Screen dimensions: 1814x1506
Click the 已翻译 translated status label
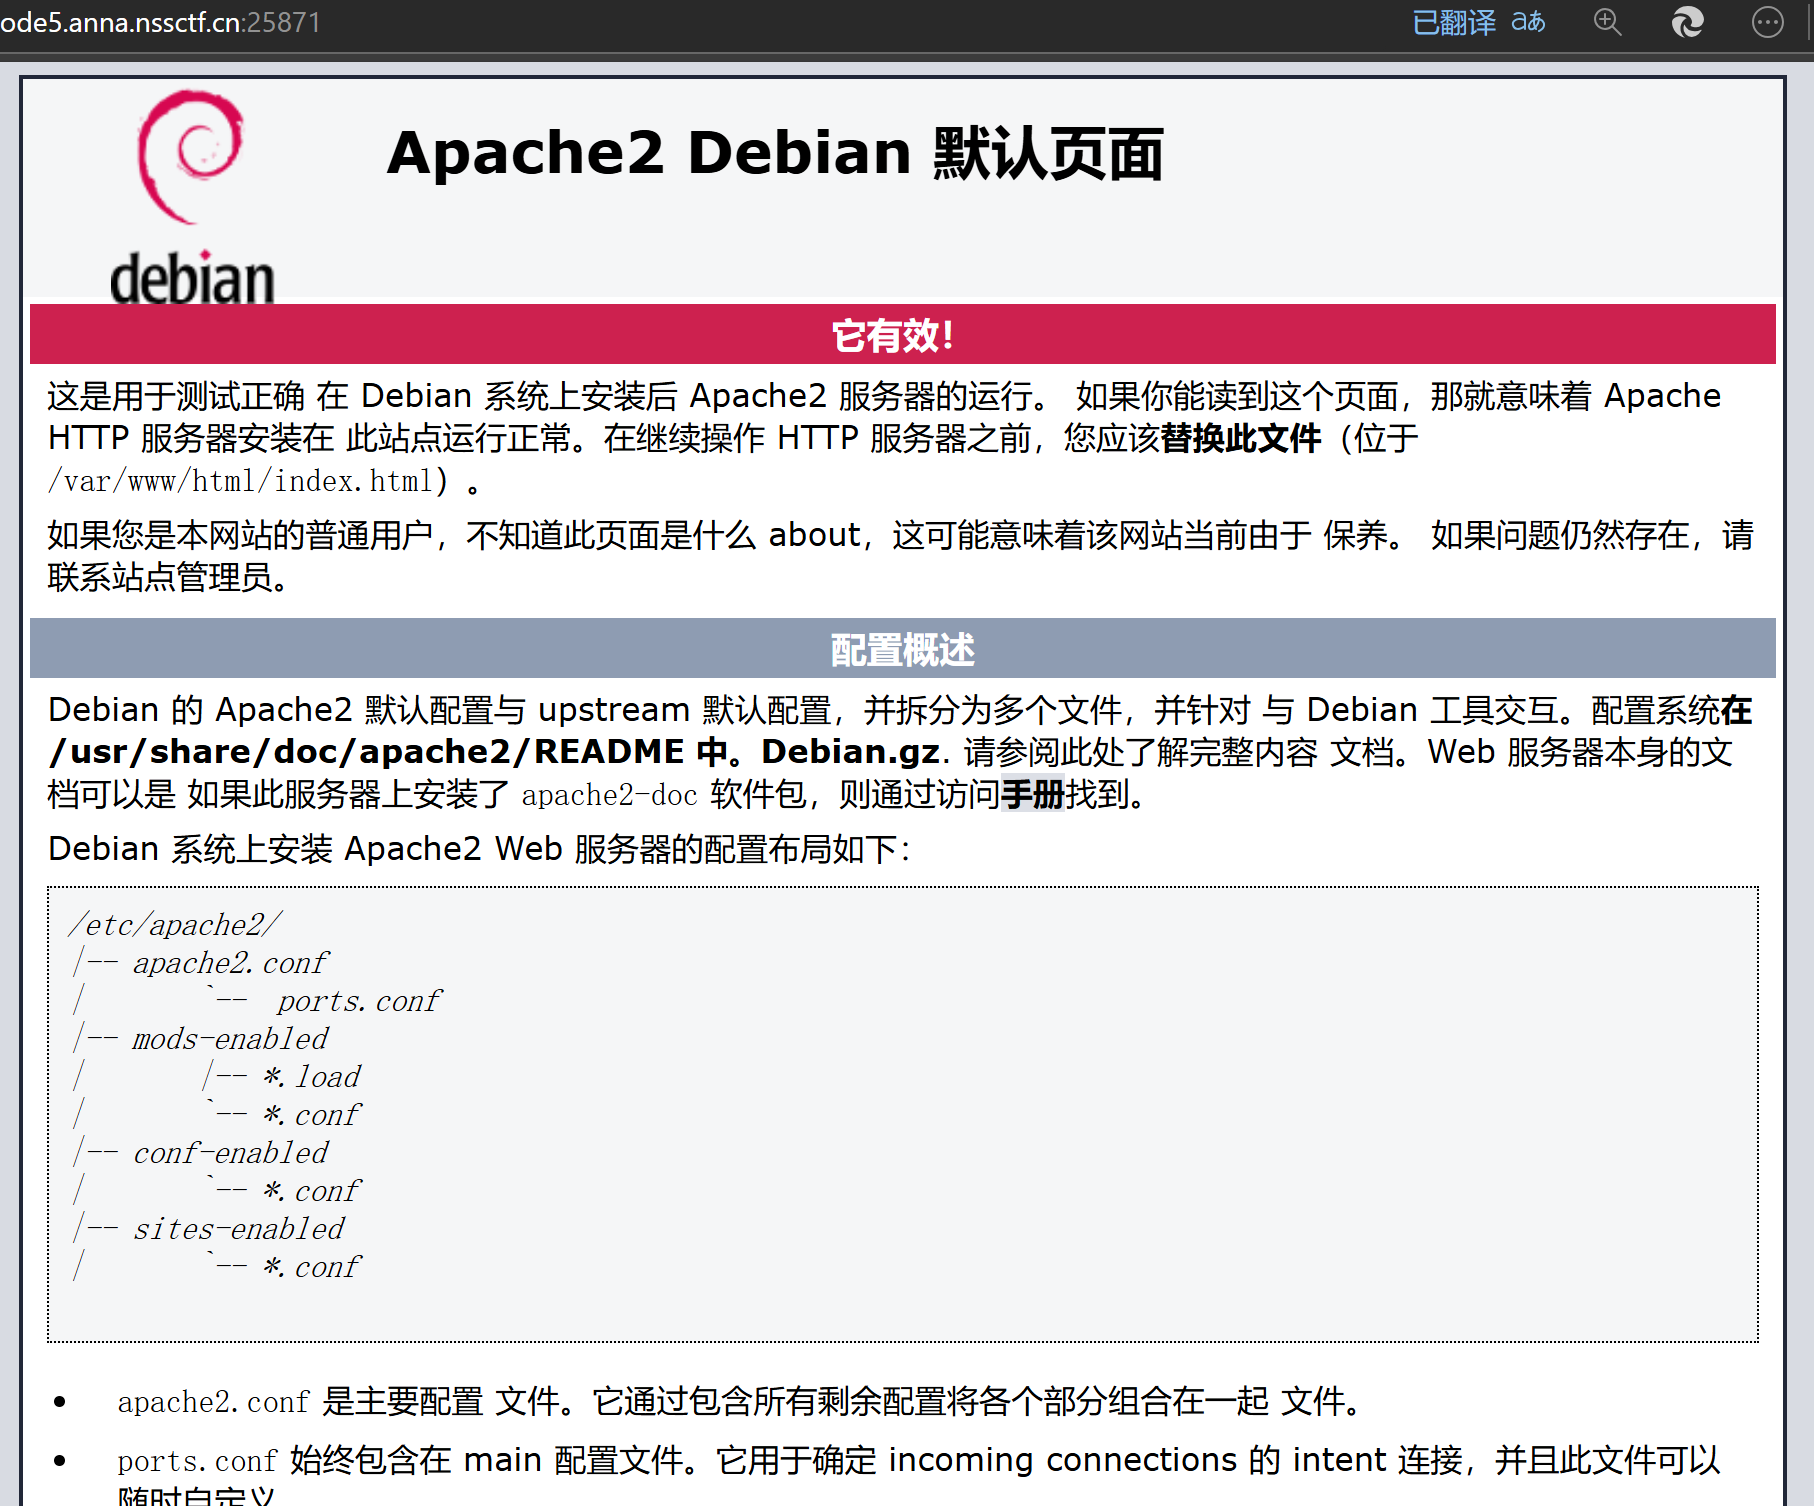click(x=1453, y=22)
